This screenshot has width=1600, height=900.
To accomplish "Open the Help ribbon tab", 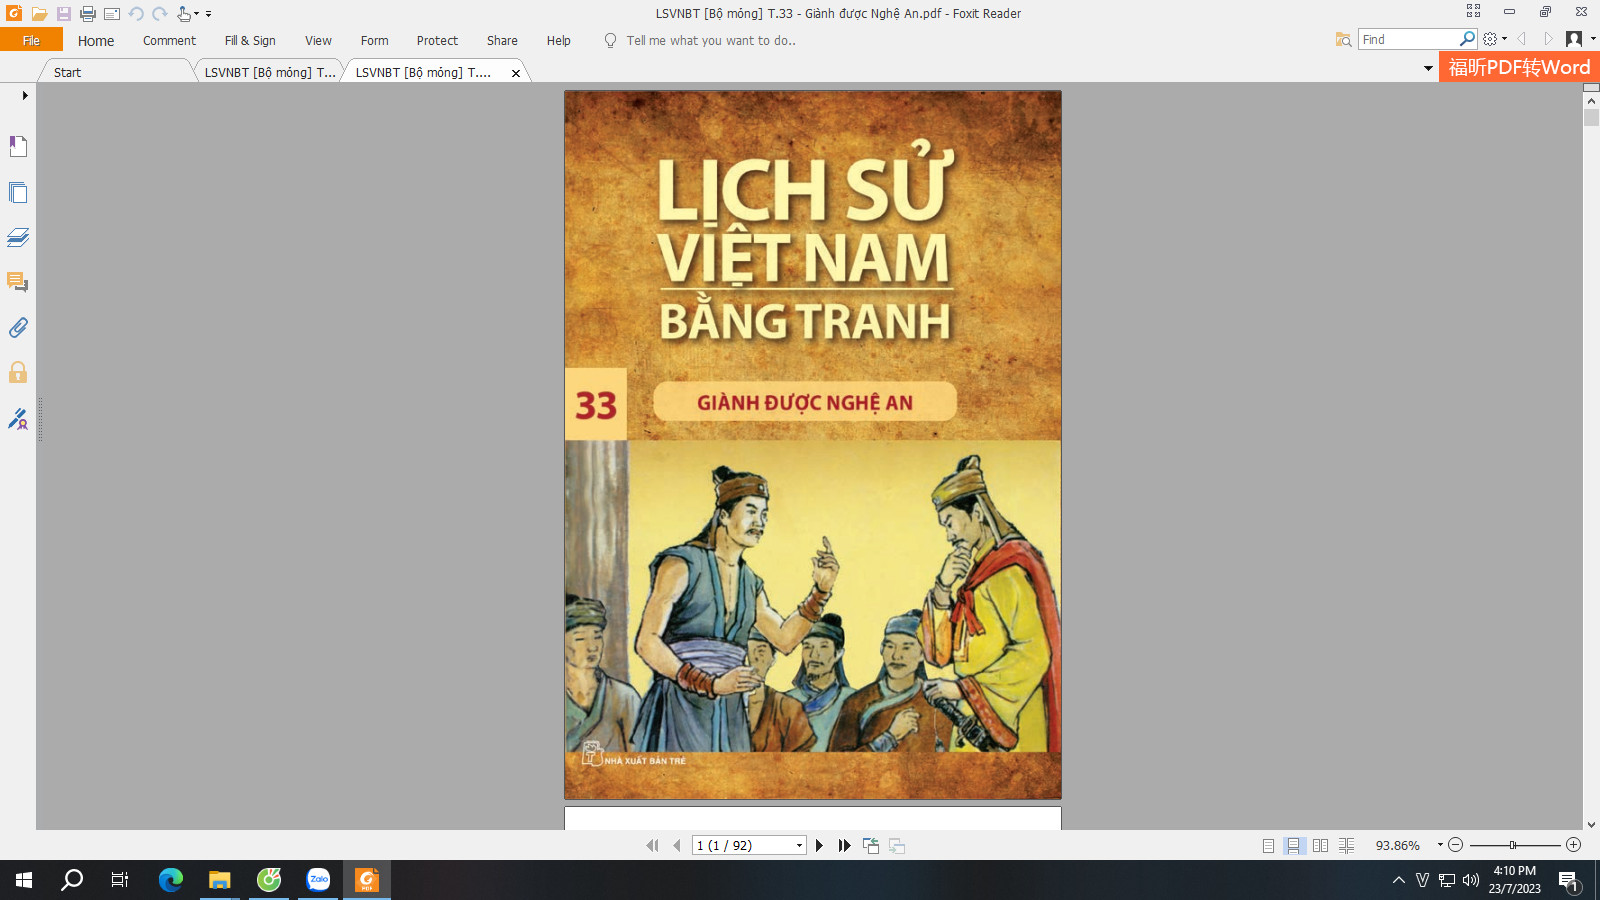I will pos(558,41).
